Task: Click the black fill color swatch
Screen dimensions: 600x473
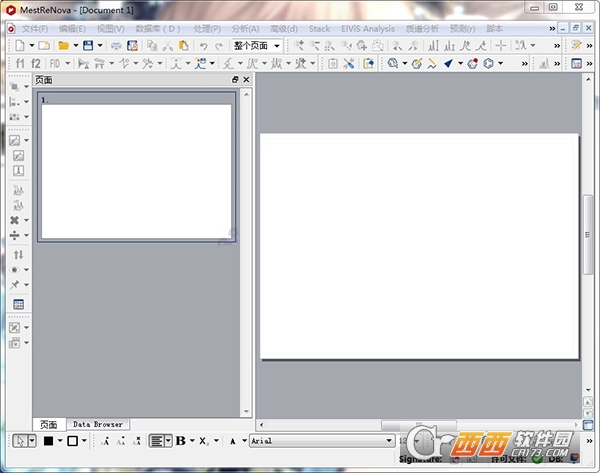Action: [48, 441]
